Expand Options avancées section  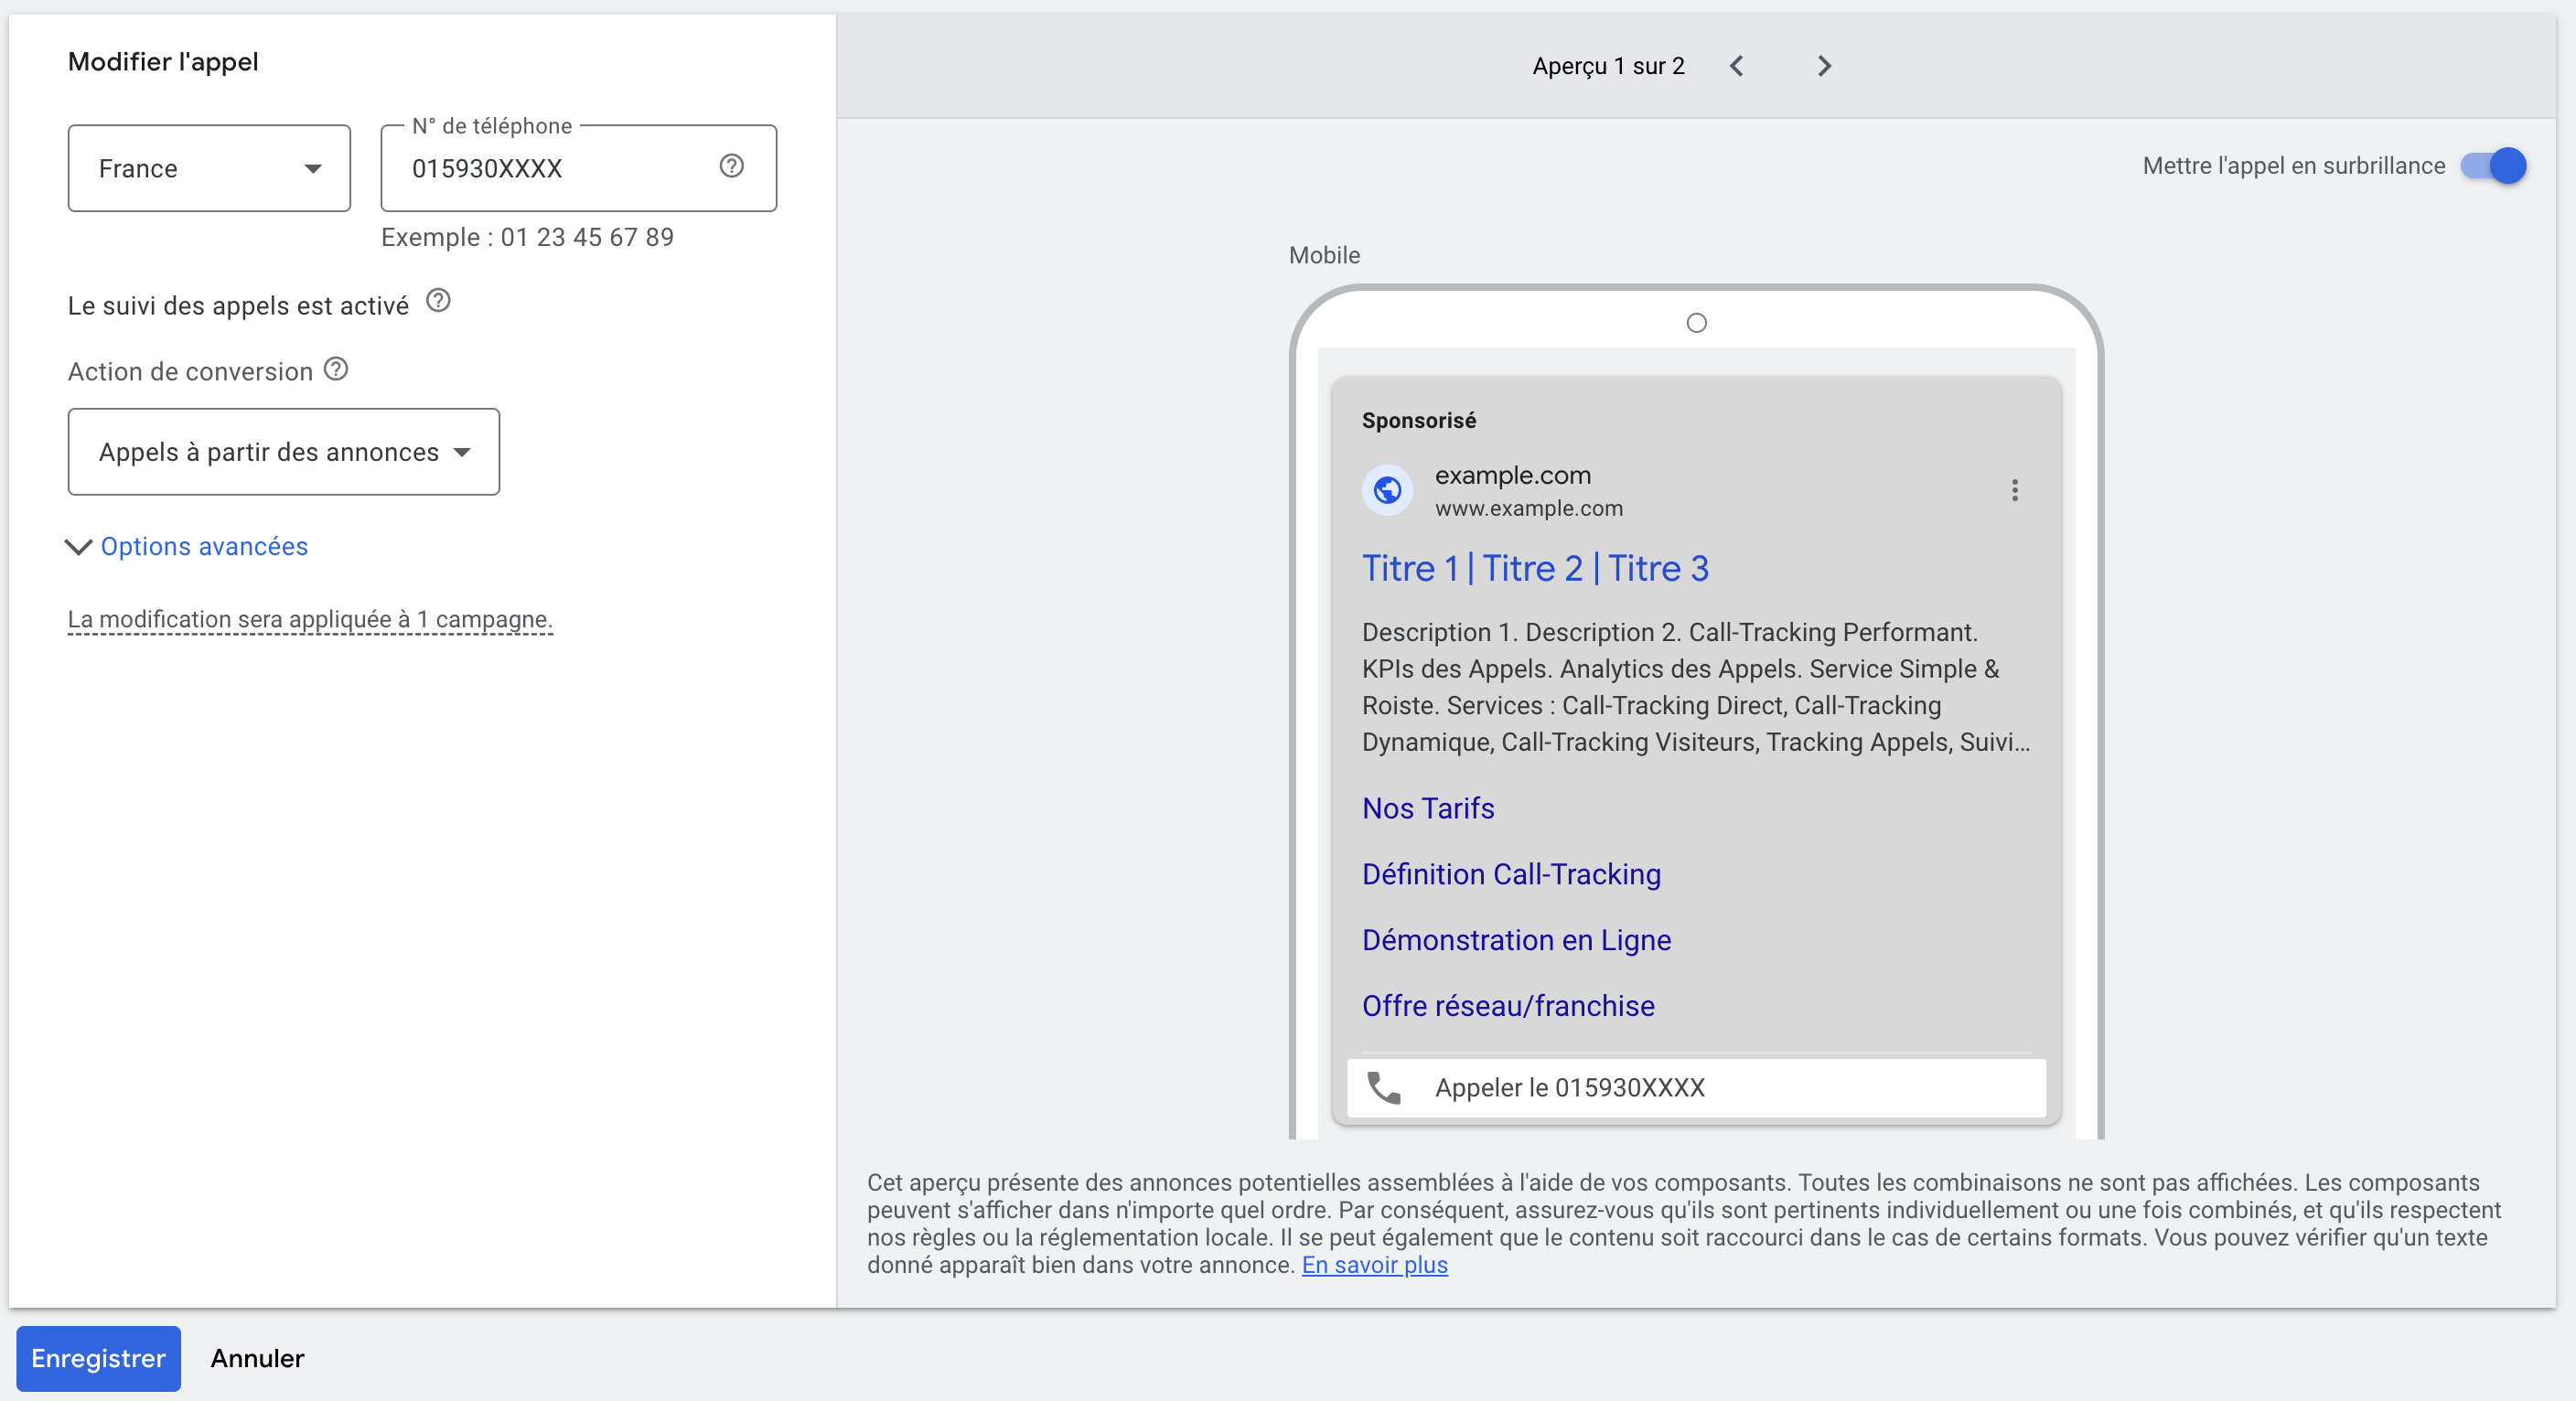tap(187, 547)
